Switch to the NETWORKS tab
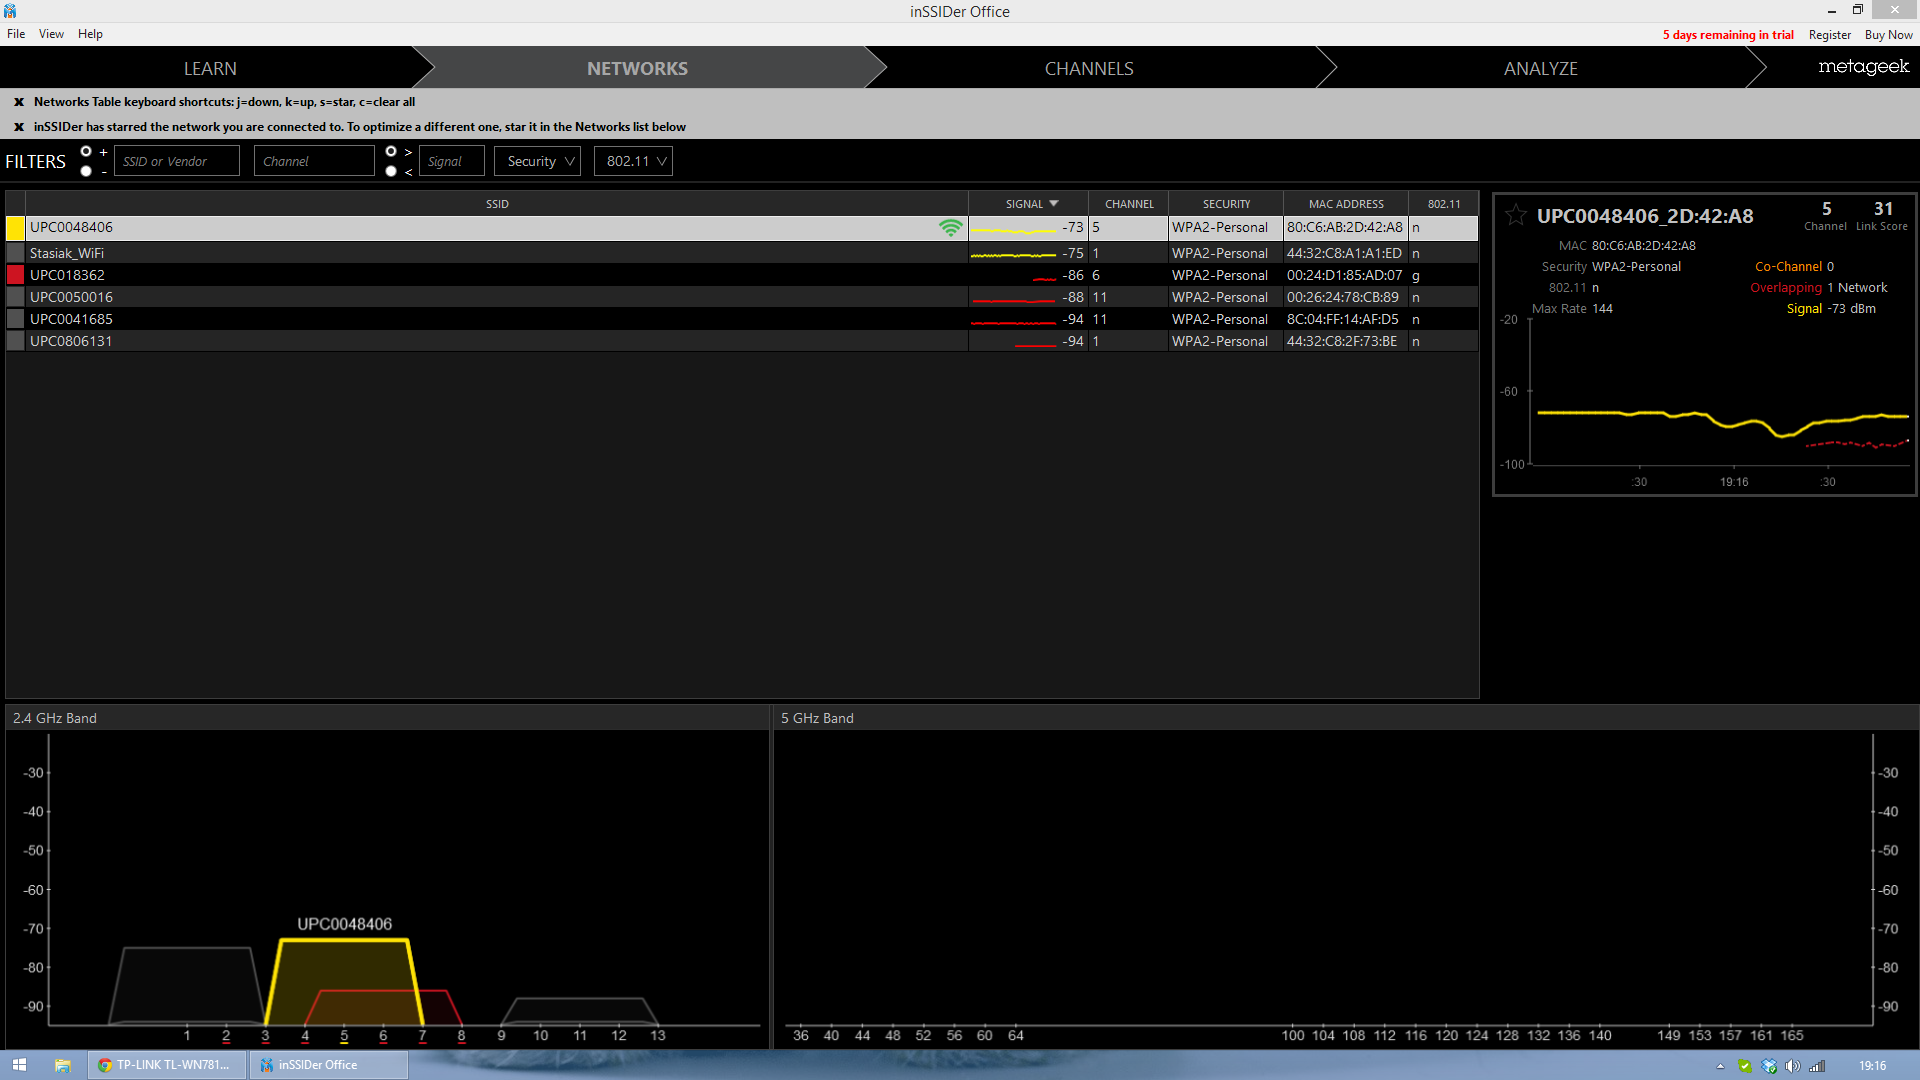1920x1080 pixels. (637, 68)
